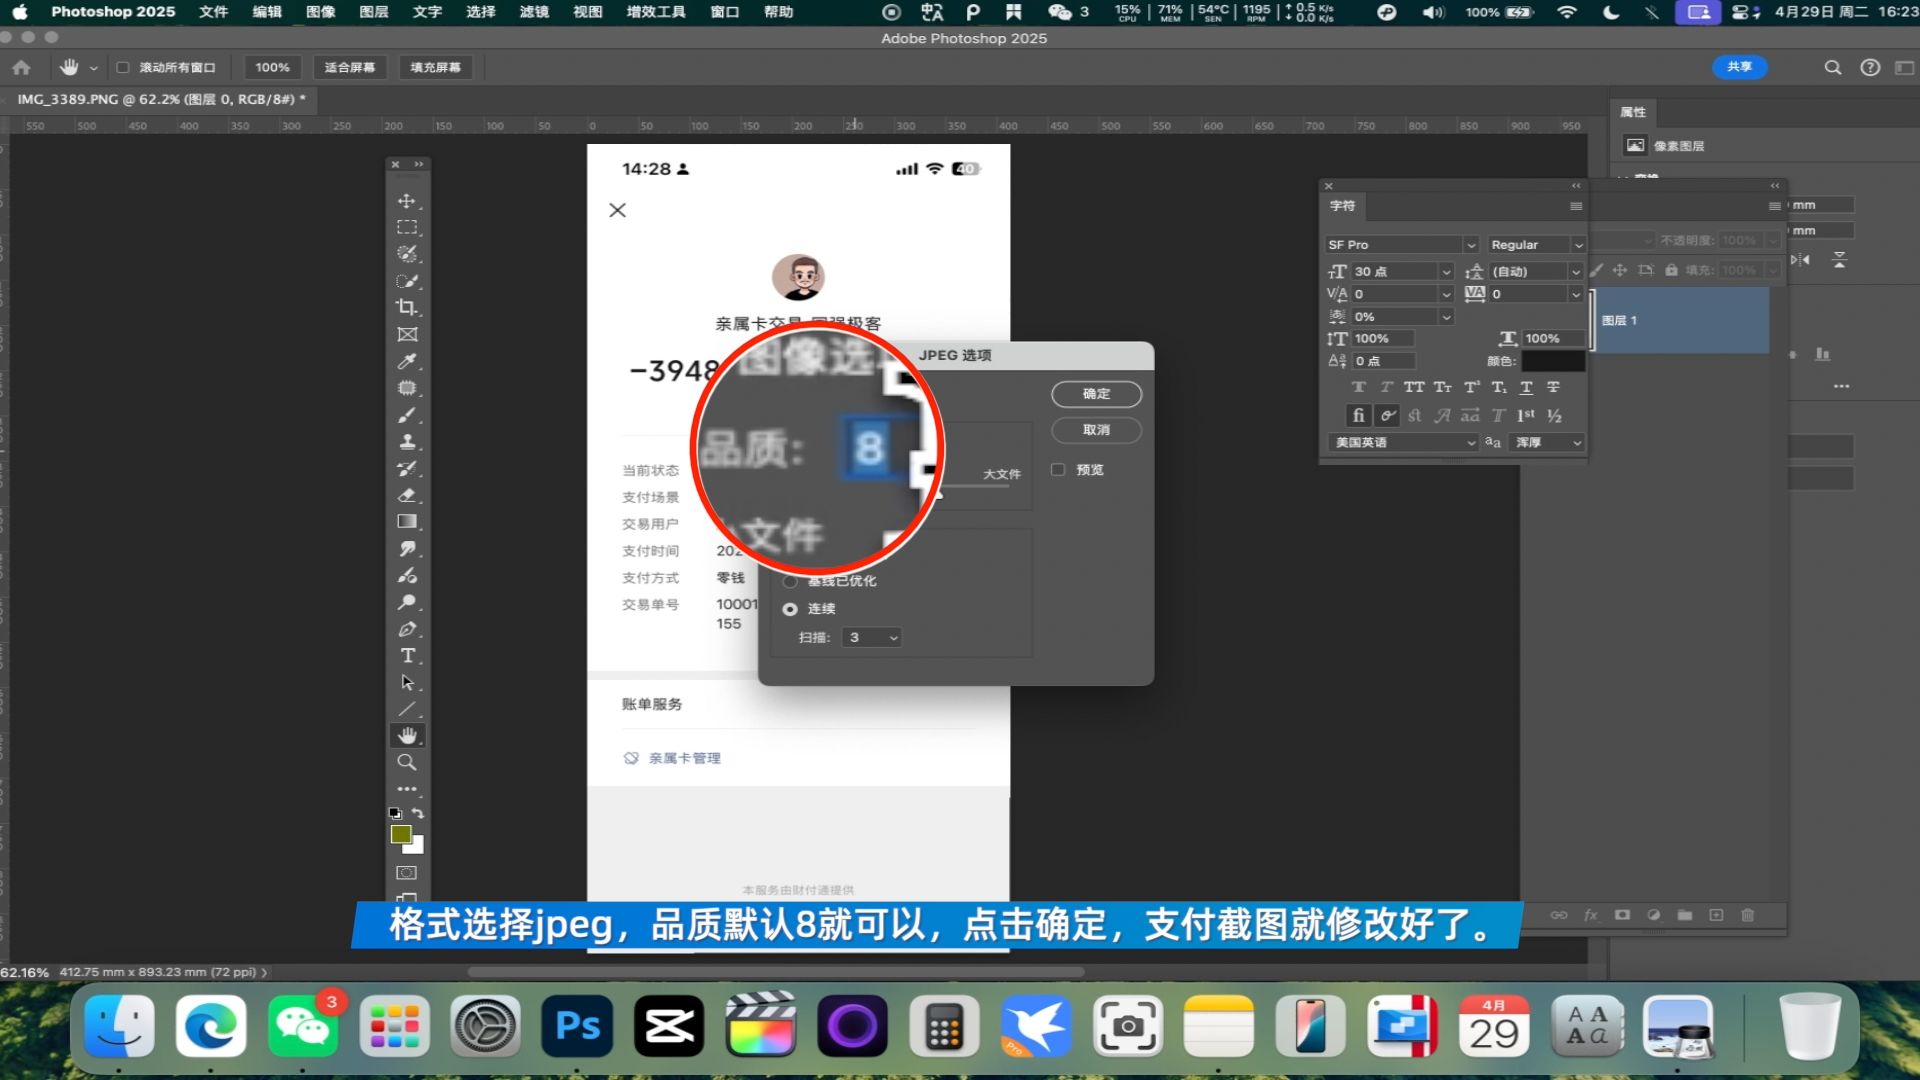
Task: Select the Rectangular Marquee tool
Action: [x=407, y=228]
